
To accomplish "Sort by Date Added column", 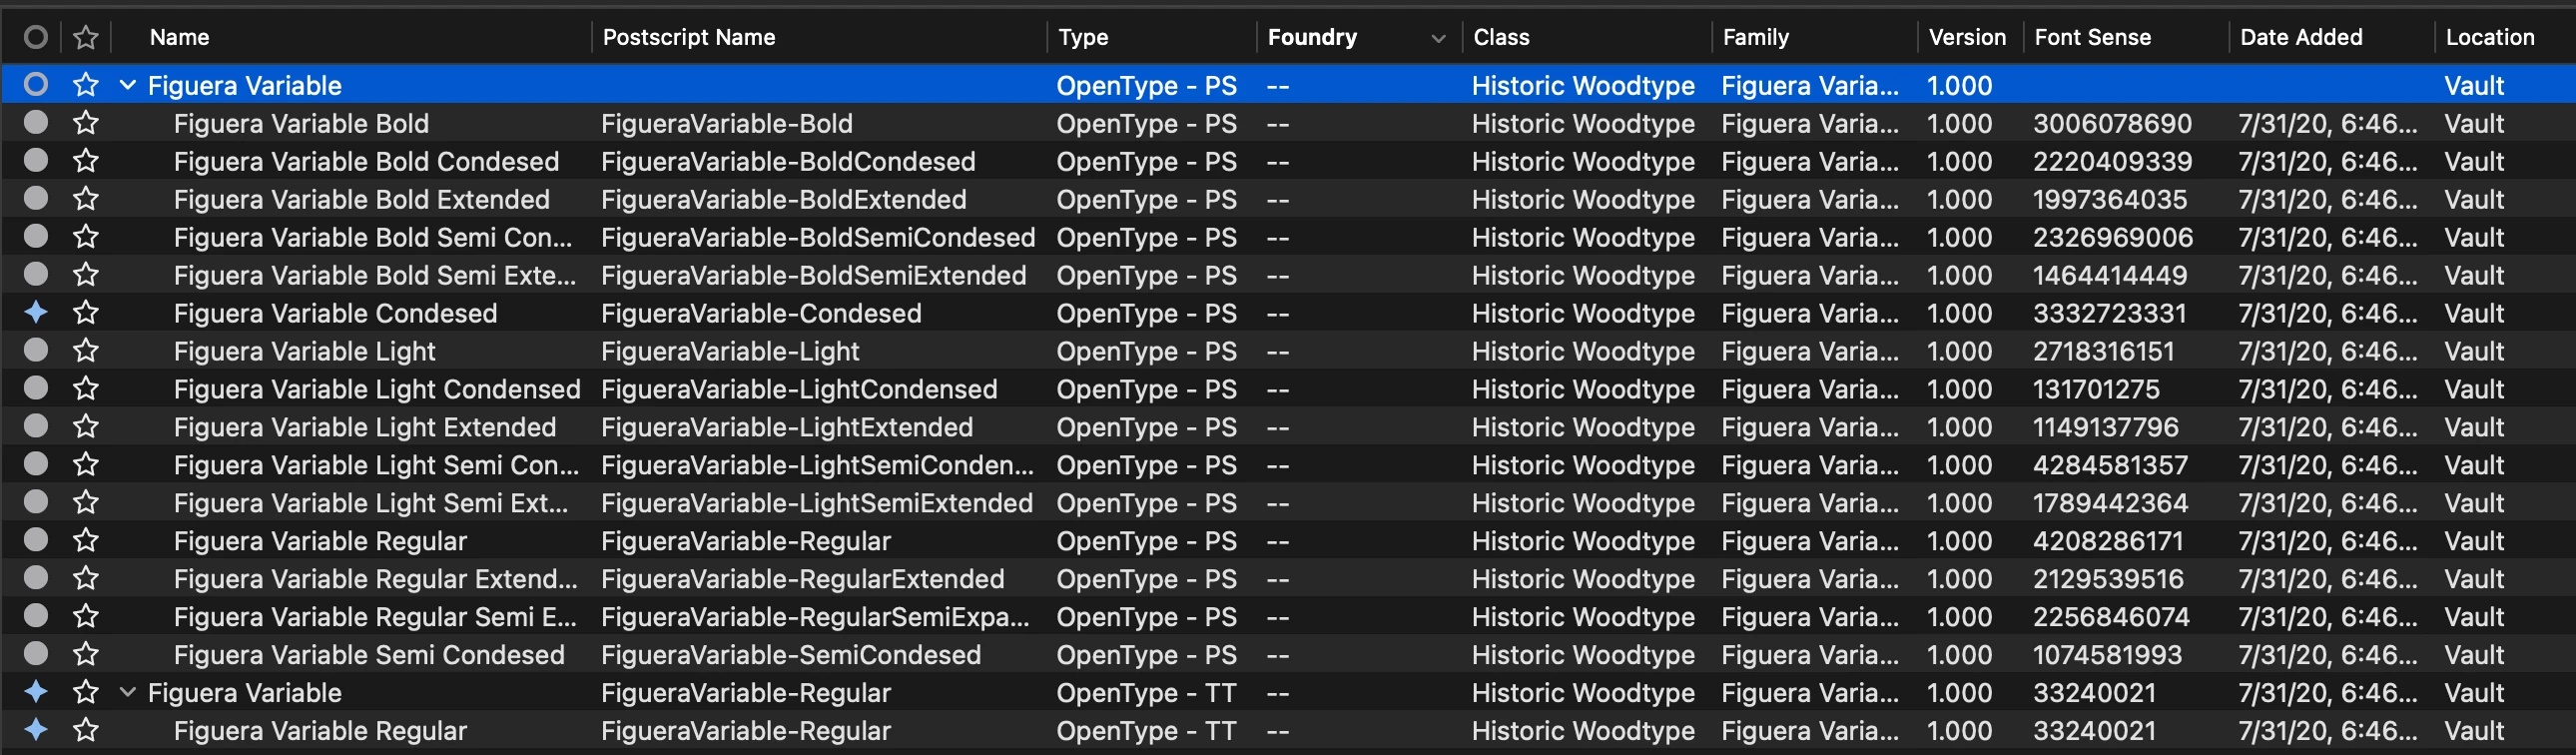I will click(x=2301, y=38).
